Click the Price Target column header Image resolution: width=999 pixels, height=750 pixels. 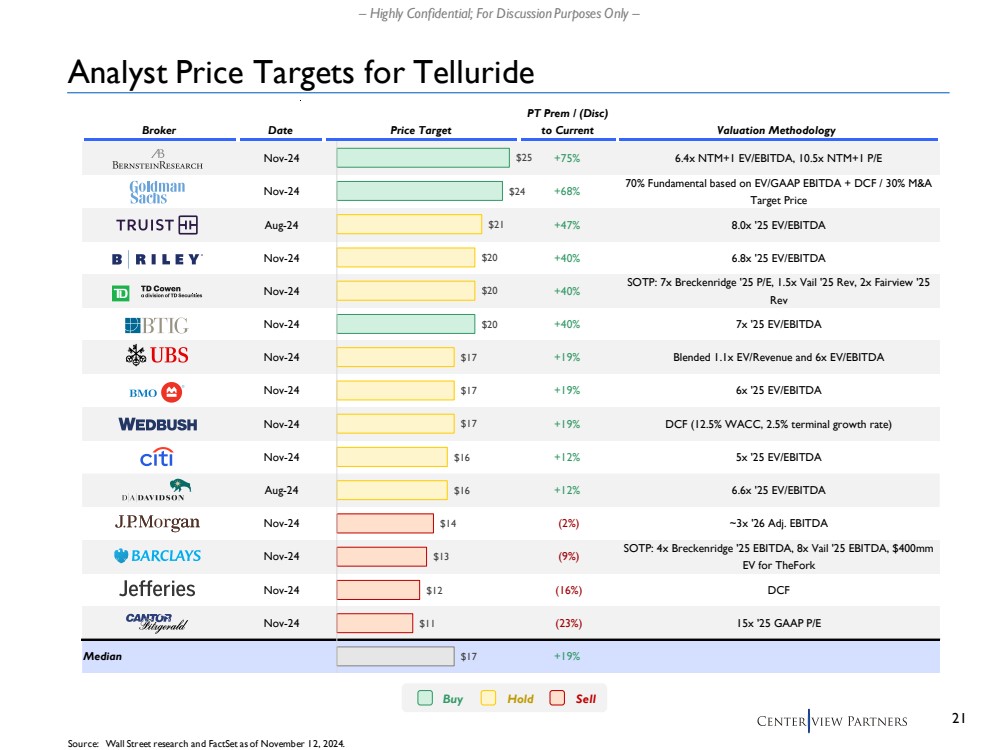[x=420, y=131]
